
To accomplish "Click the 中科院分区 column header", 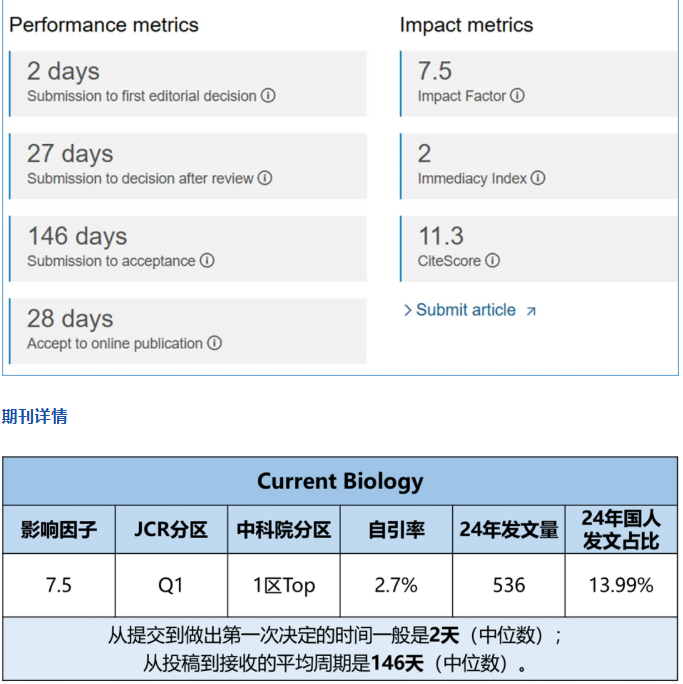I will [283, 530].
